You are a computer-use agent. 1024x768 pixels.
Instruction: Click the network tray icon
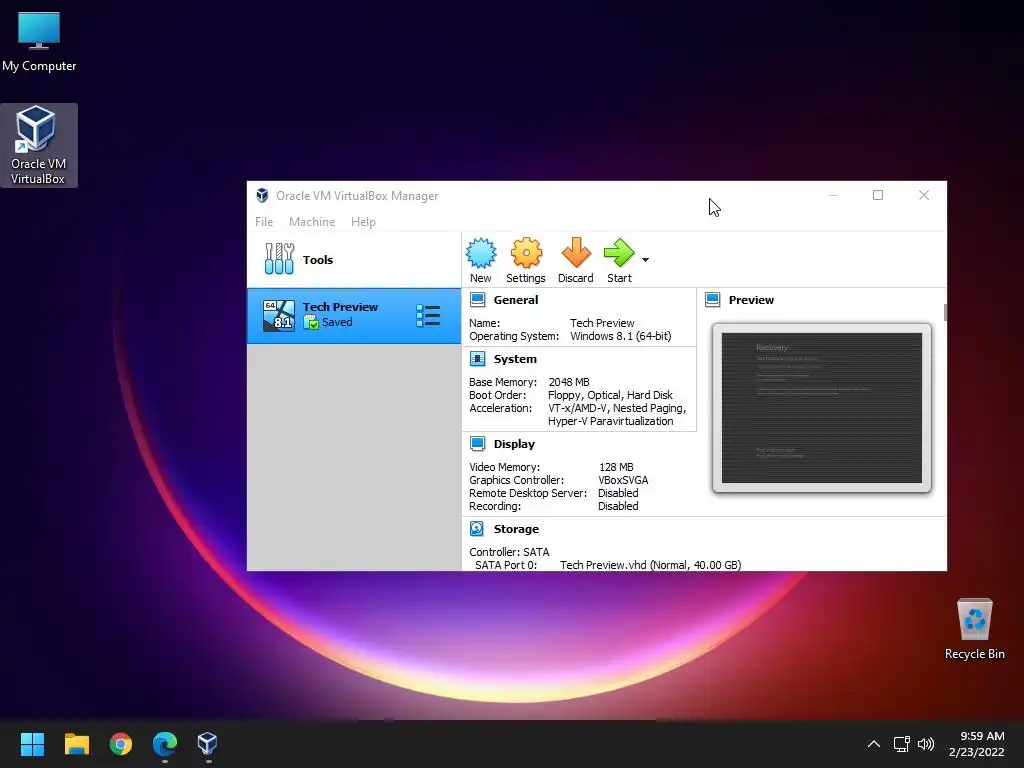pyautogui.click(x=901, y=743)
